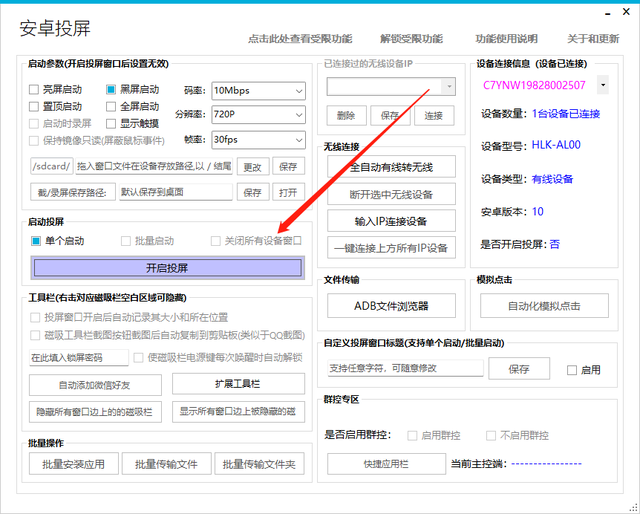Click the 有线设备 device type text
The width and height of the screenshot is (640, 514).
[x=552, y=179]
